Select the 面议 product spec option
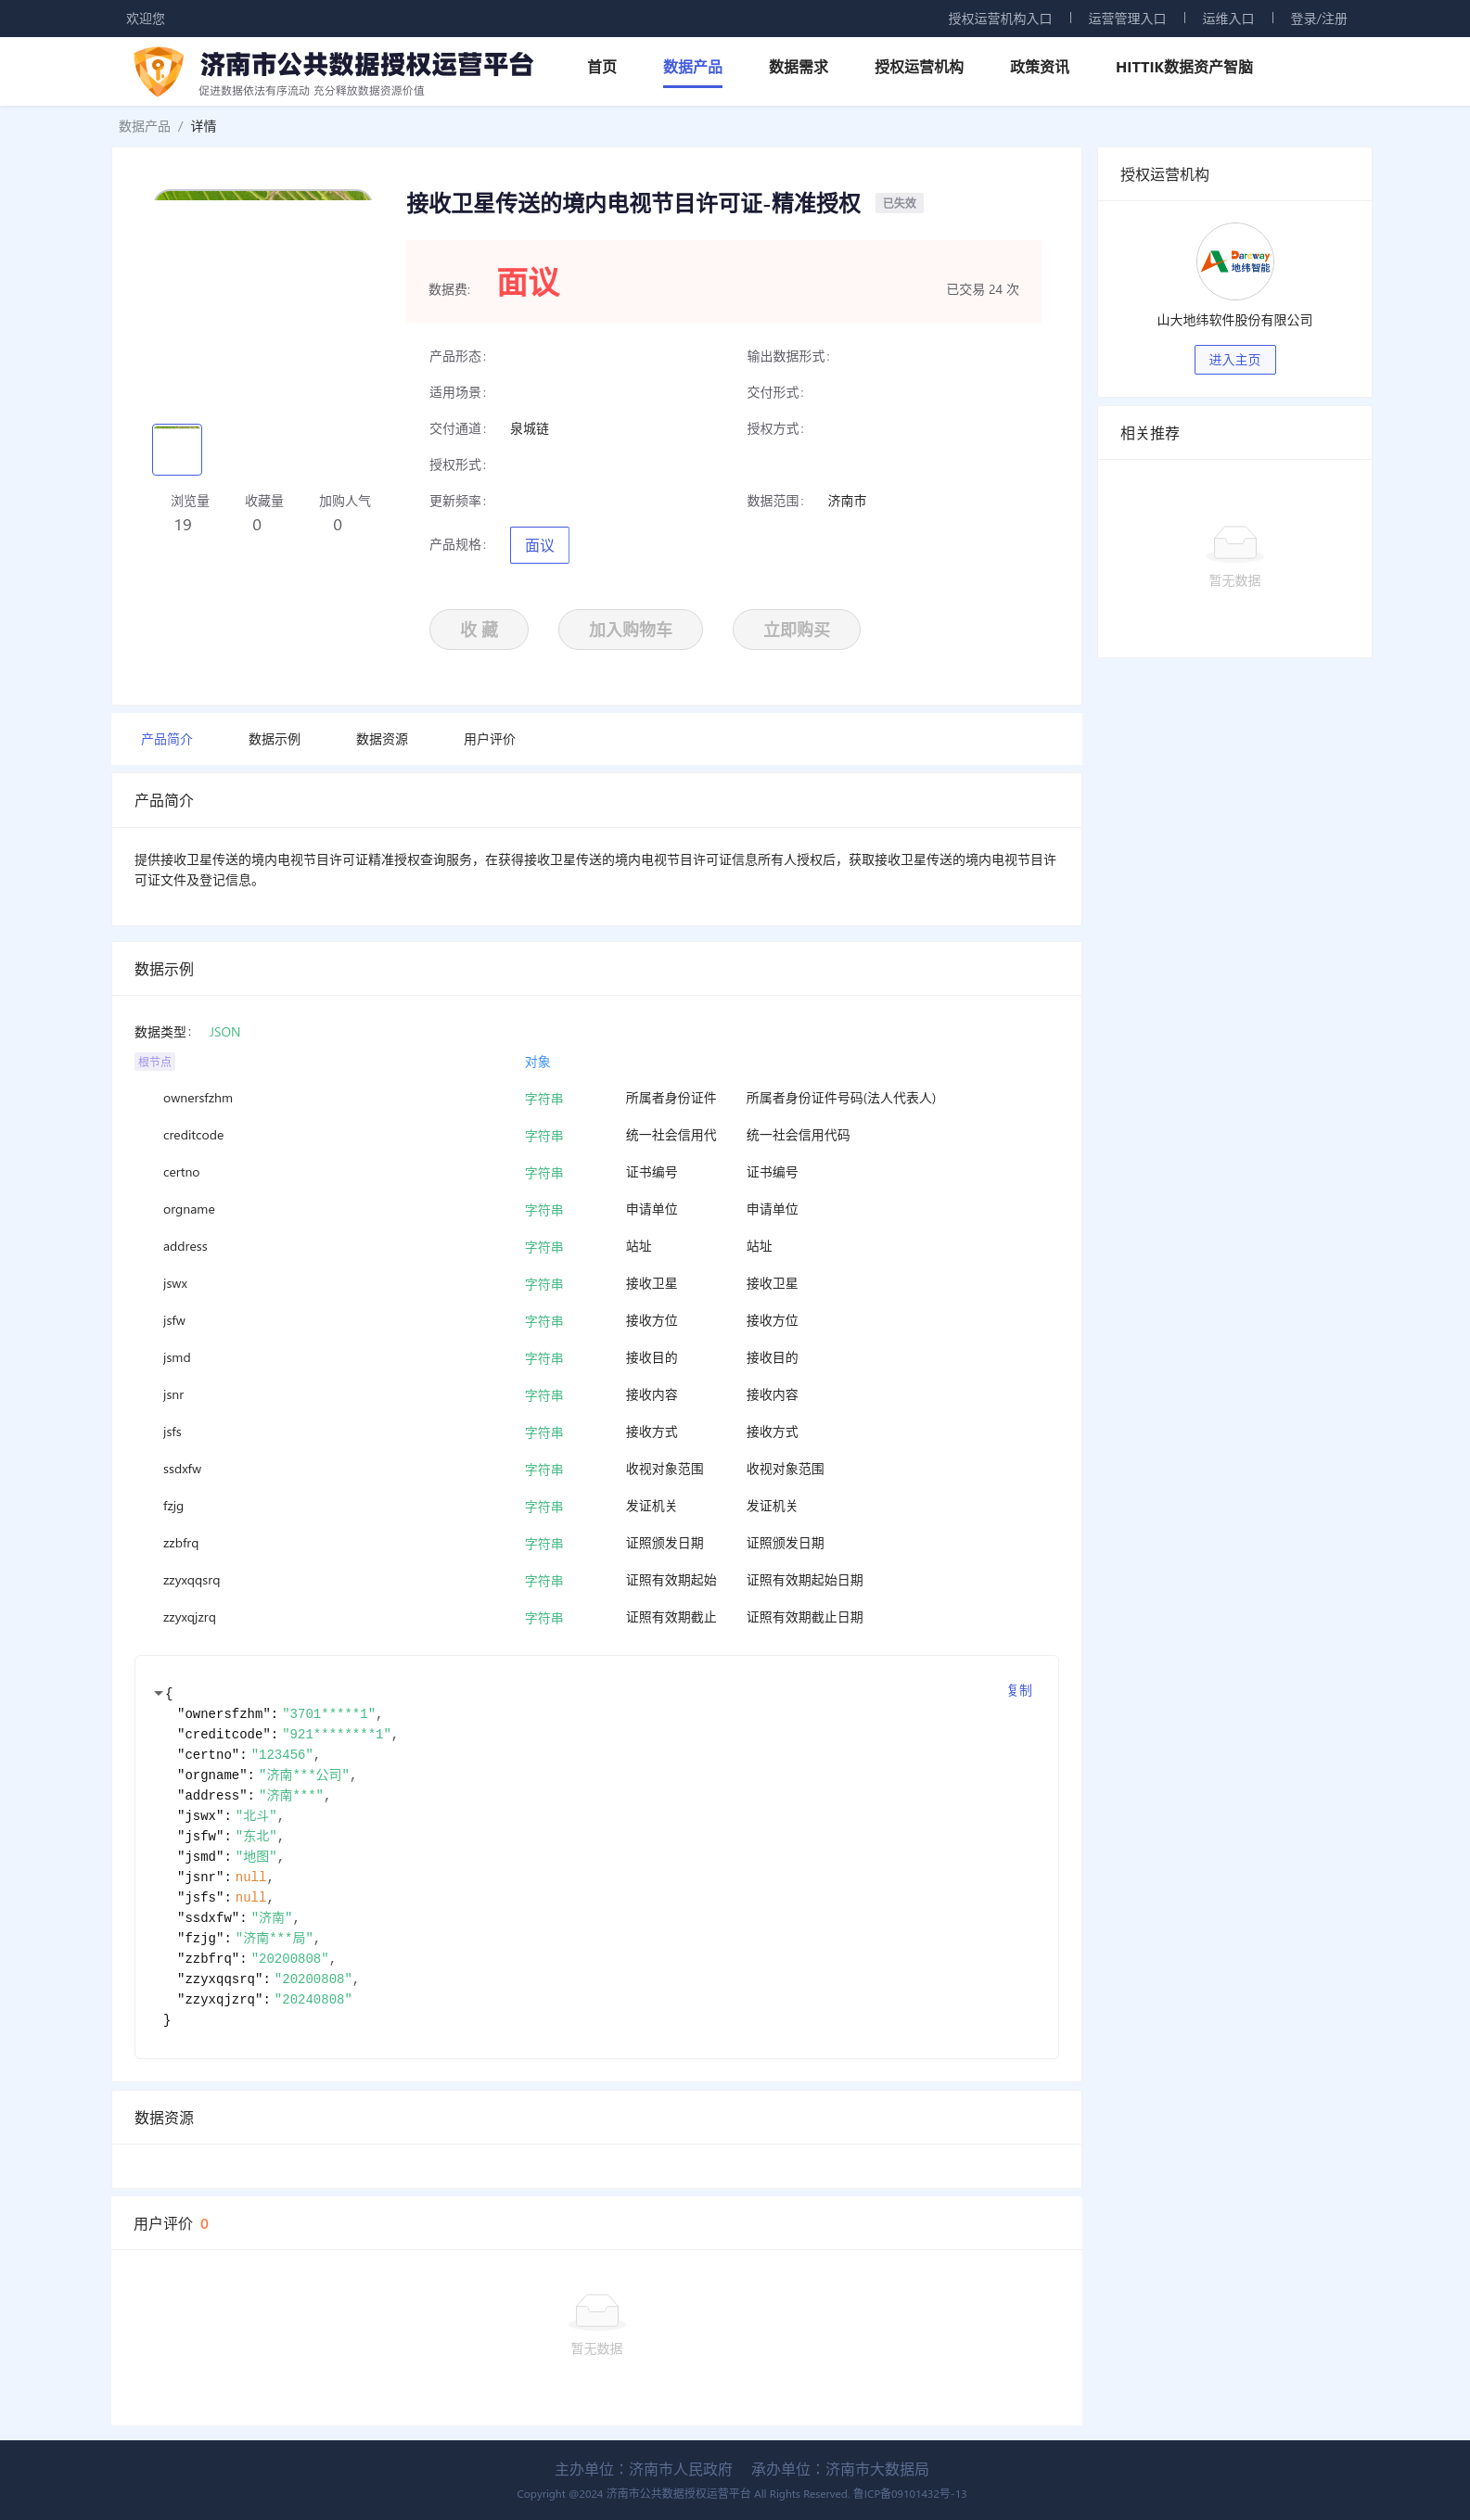 point(539,545)
